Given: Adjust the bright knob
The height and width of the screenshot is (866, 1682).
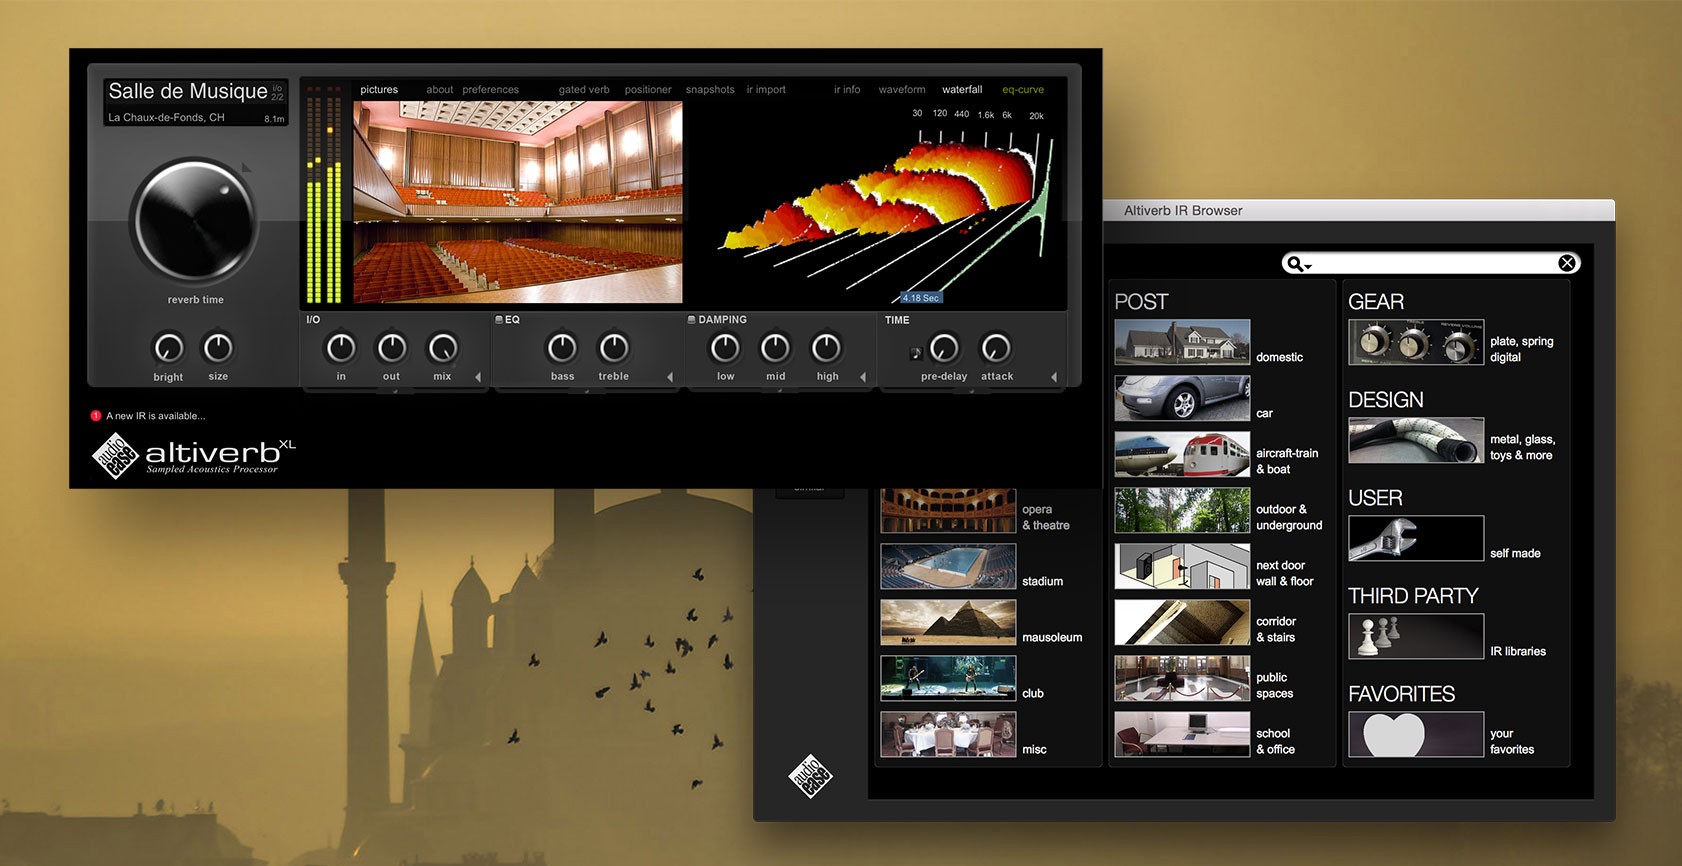Looking at the screenshot, I should (168, 347).
